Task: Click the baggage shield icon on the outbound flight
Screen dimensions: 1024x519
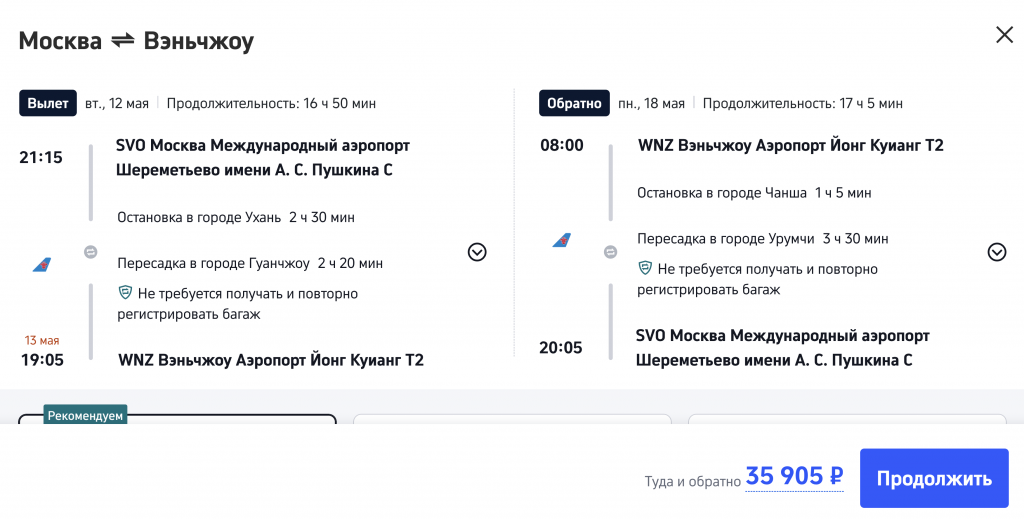Action: tap(125, 293)
